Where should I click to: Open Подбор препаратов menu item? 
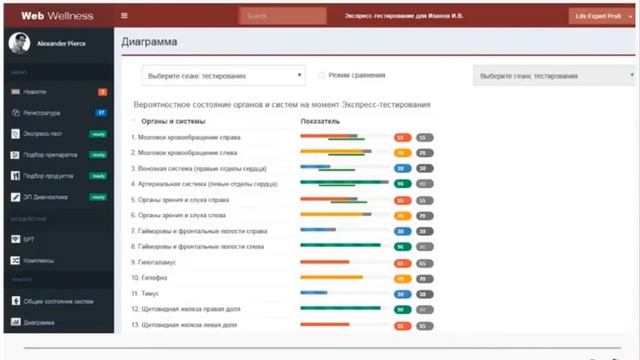(x=50, y=155)
